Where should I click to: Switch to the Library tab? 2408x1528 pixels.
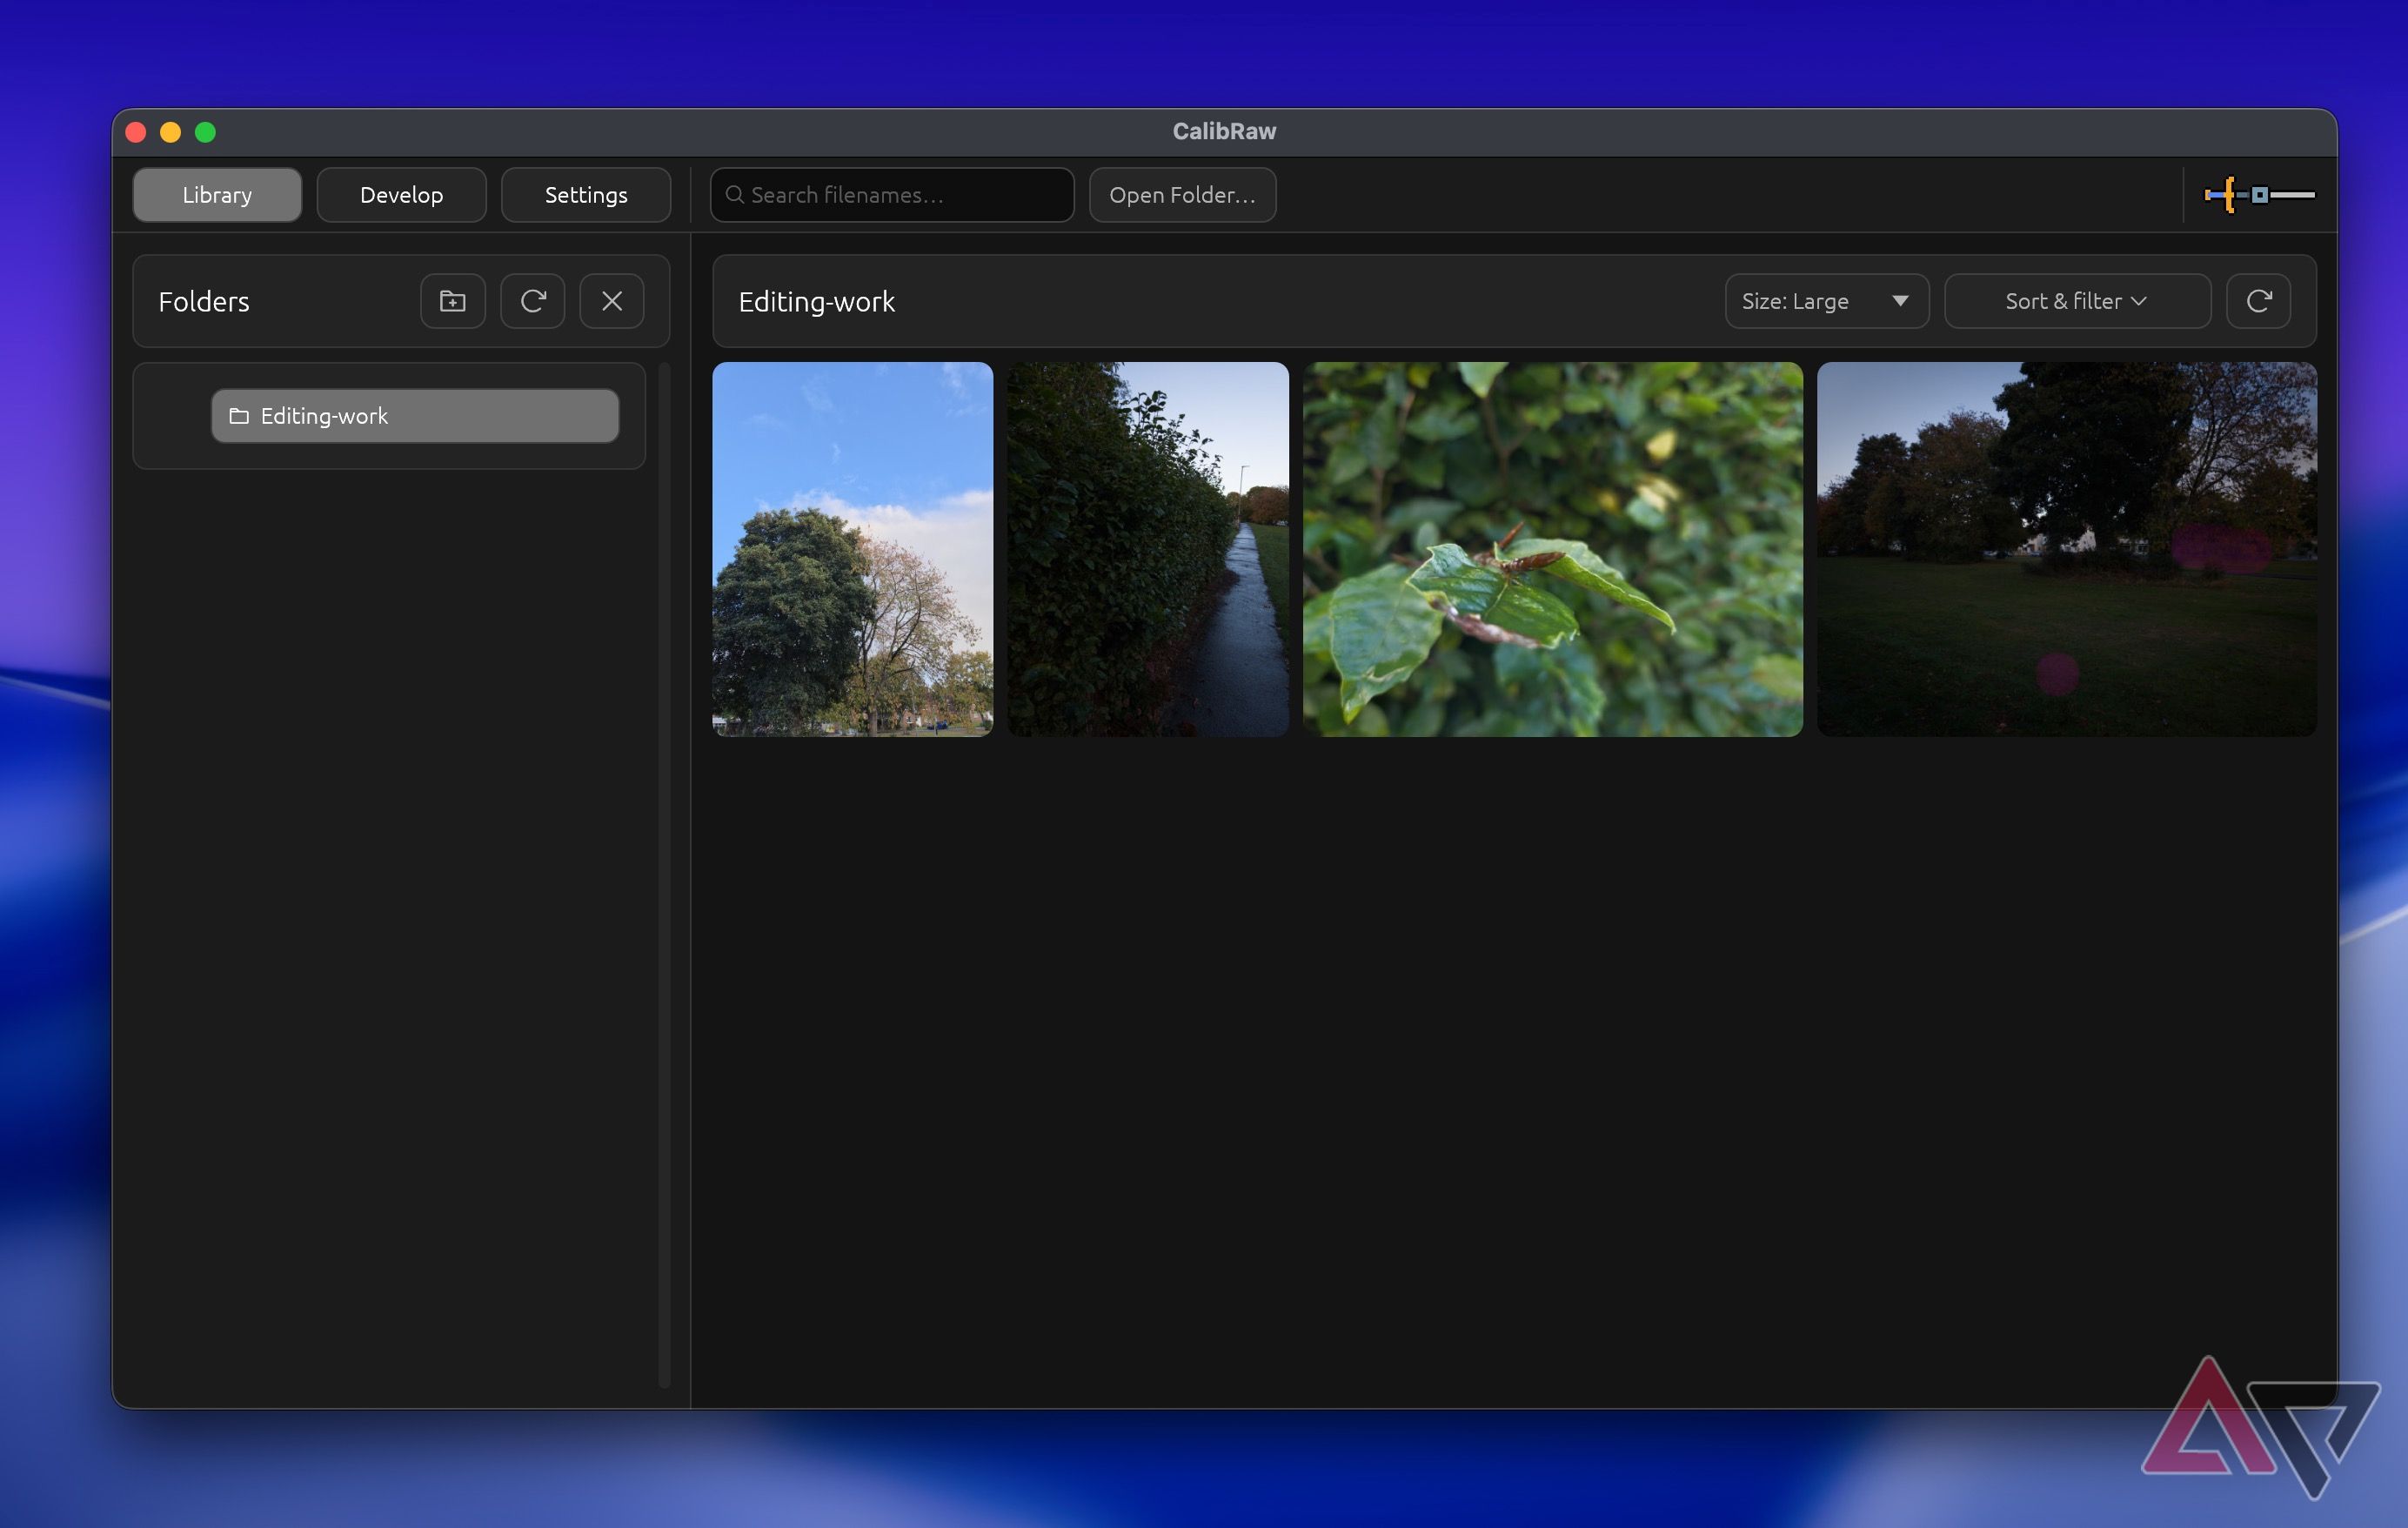(217, 195)
